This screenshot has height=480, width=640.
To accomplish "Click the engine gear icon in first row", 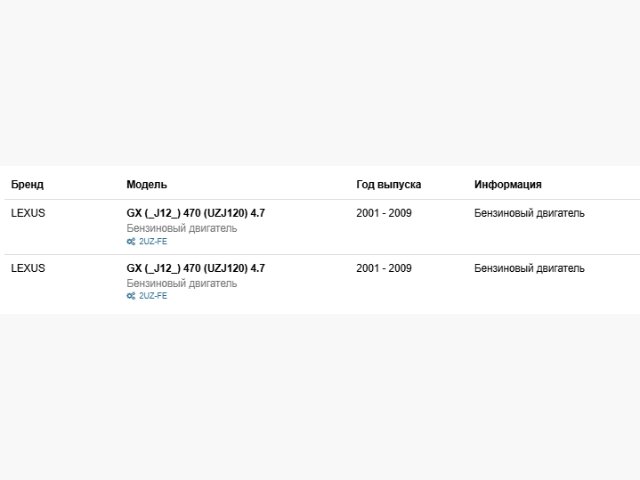I will (131, 242).
